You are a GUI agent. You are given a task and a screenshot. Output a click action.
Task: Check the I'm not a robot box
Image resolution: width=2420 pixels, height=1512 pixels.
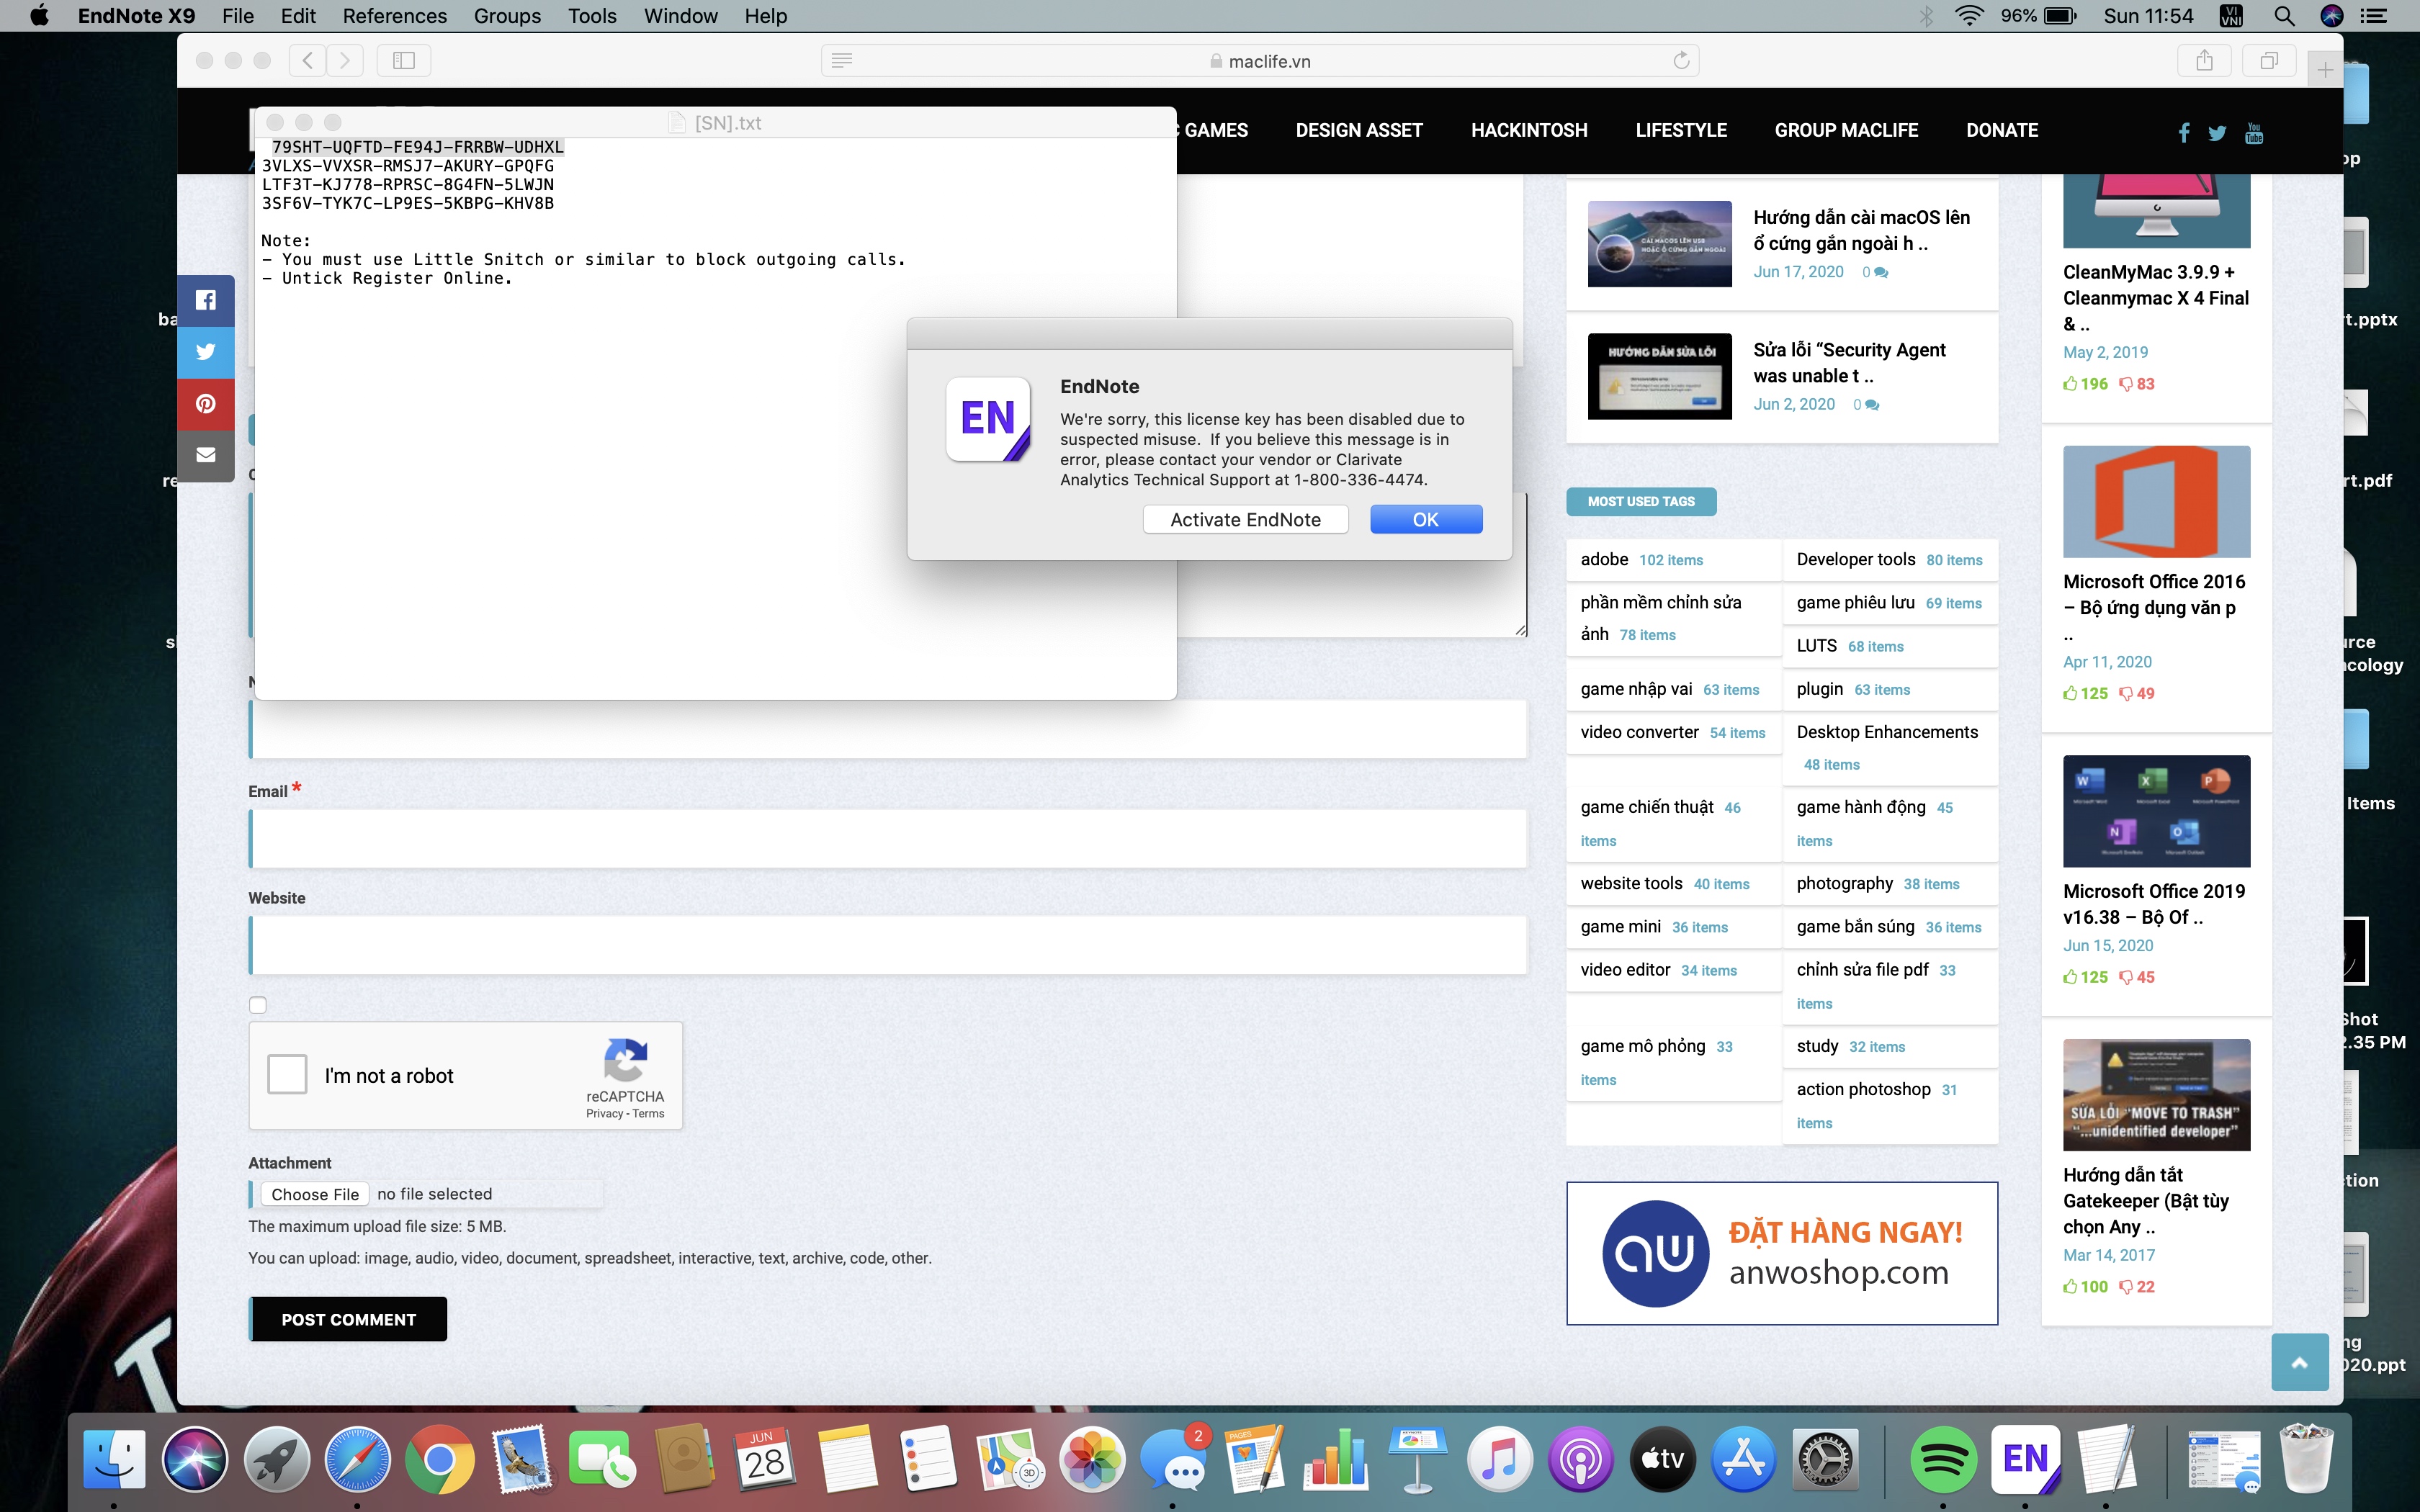tap(287, 1075)
